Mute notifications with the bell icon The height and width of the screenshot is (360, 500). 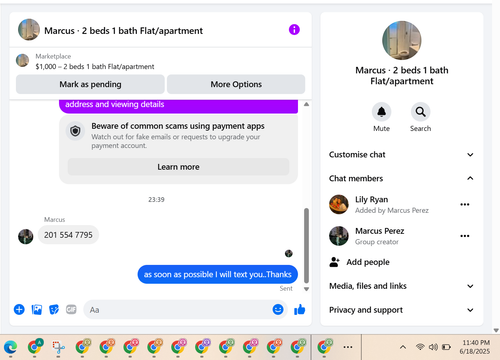pos(381,112)
